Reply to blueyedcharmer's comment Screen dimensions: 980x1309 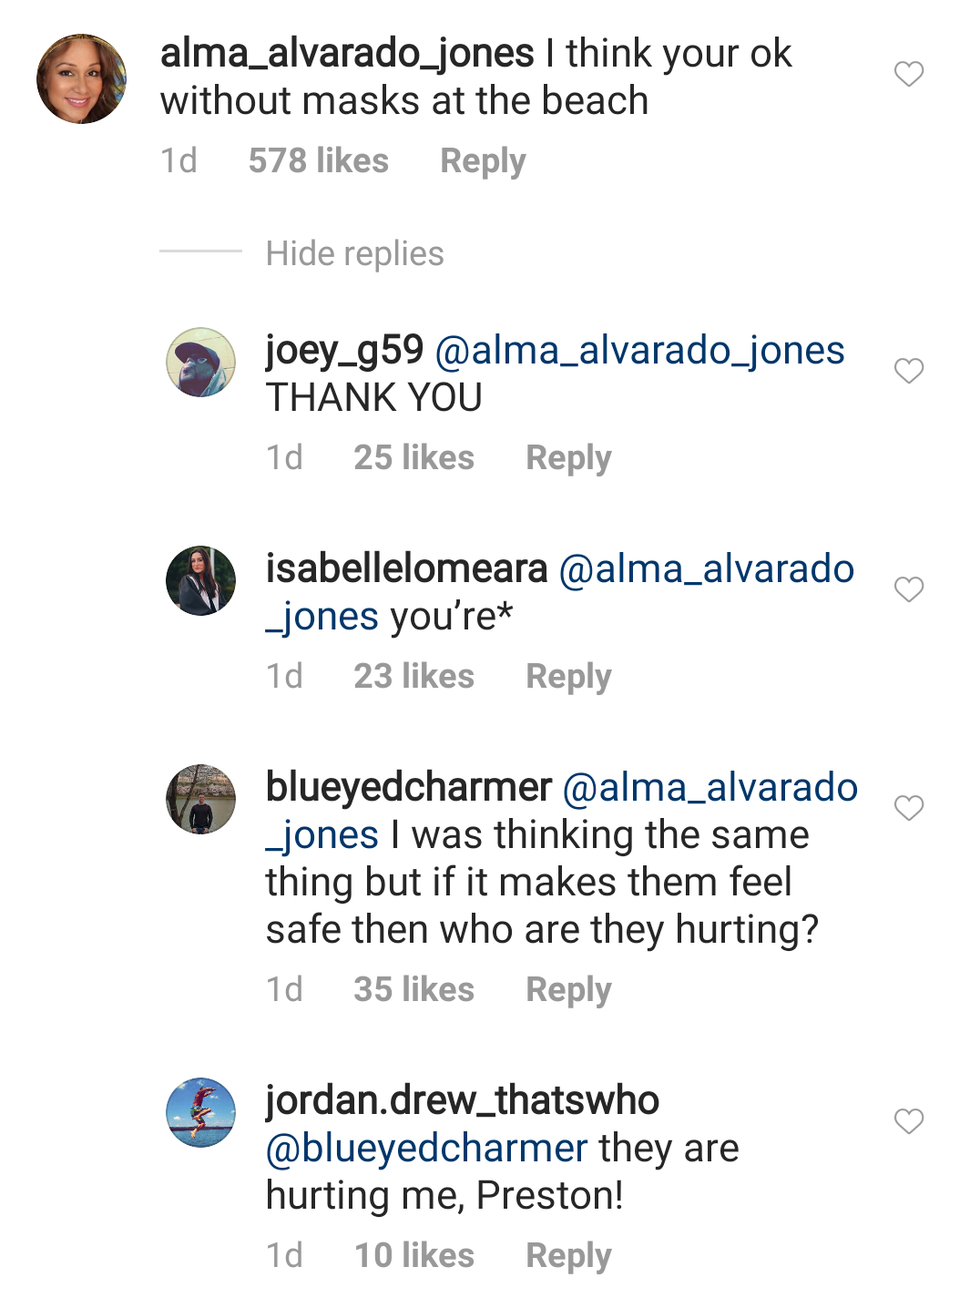568,990
